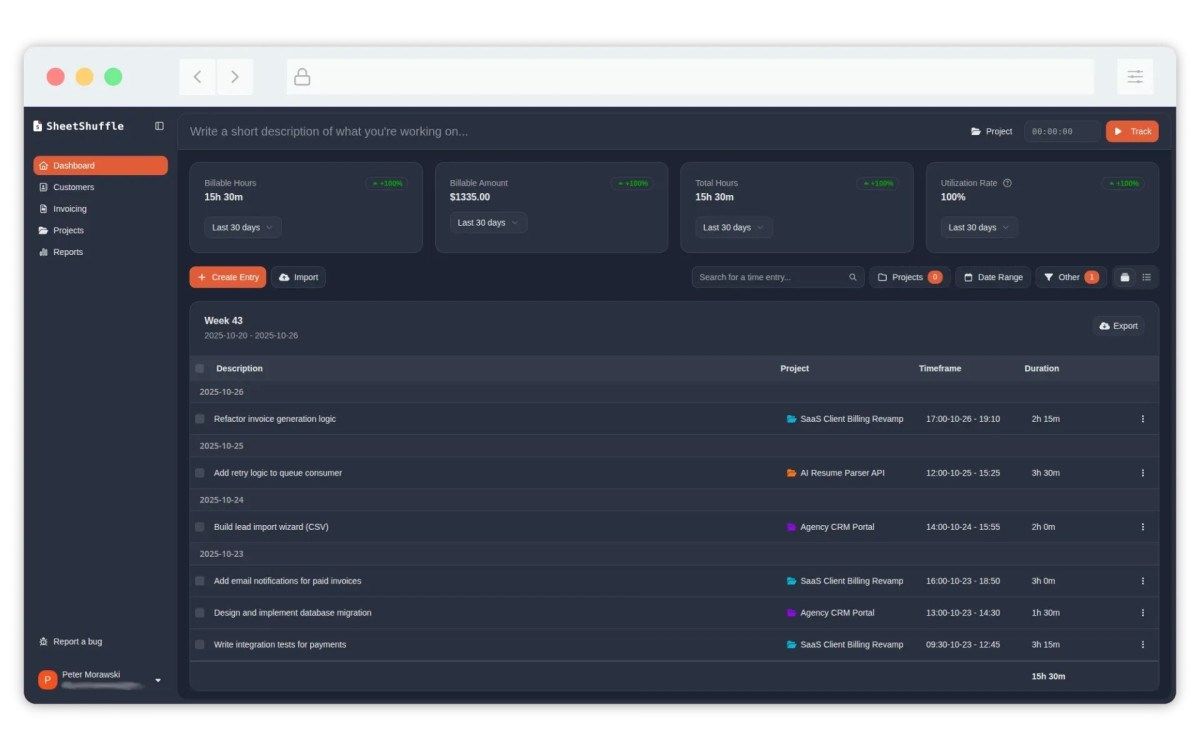
Task: Open the Last 30 days dropdown under Billable Hours
Action: 241,227
